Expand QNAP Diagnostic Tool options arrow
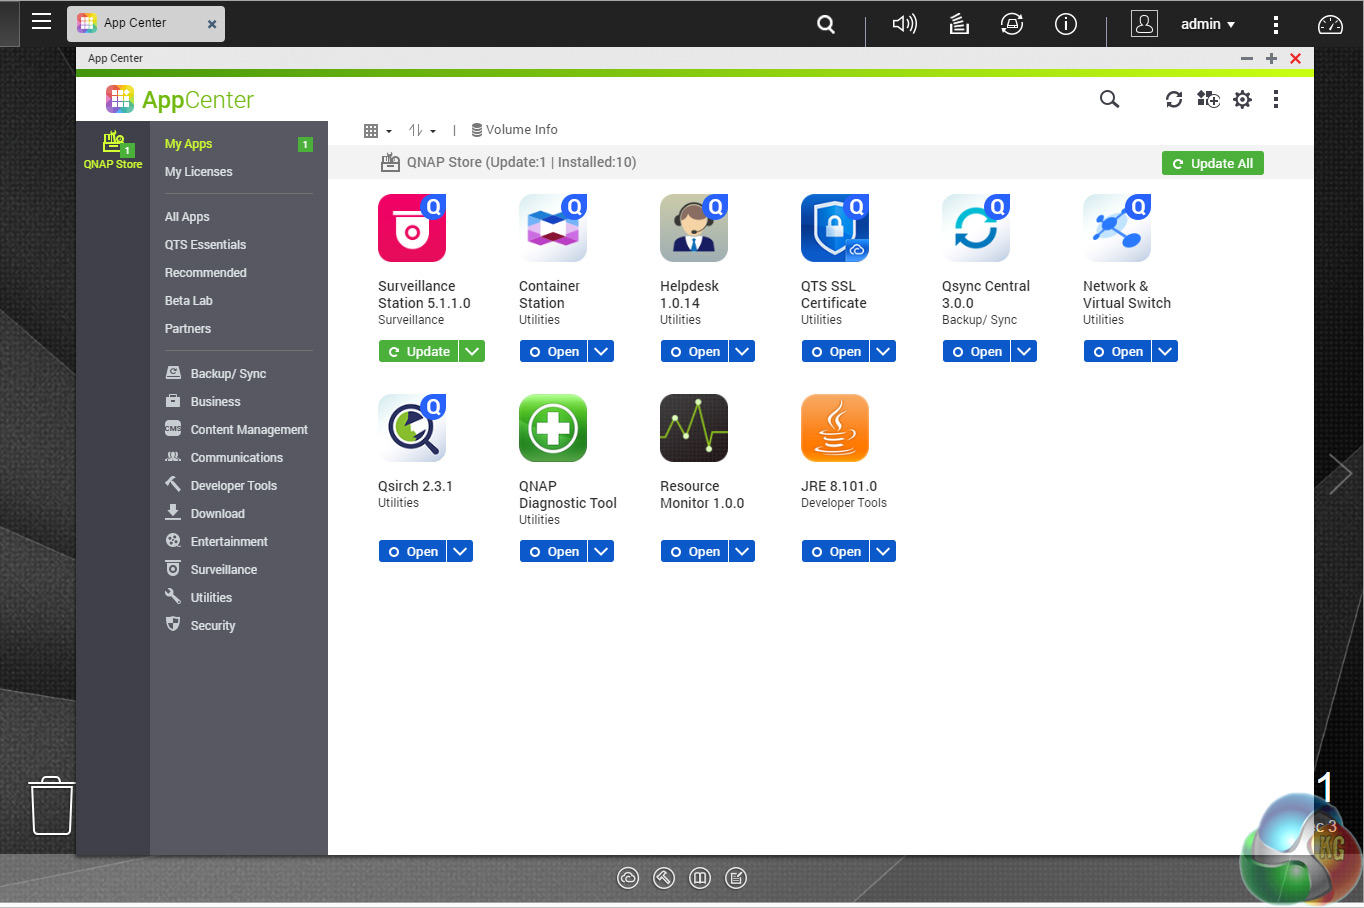The height and width of the screenshot is (908, 1364). click(x=601, y=552)
